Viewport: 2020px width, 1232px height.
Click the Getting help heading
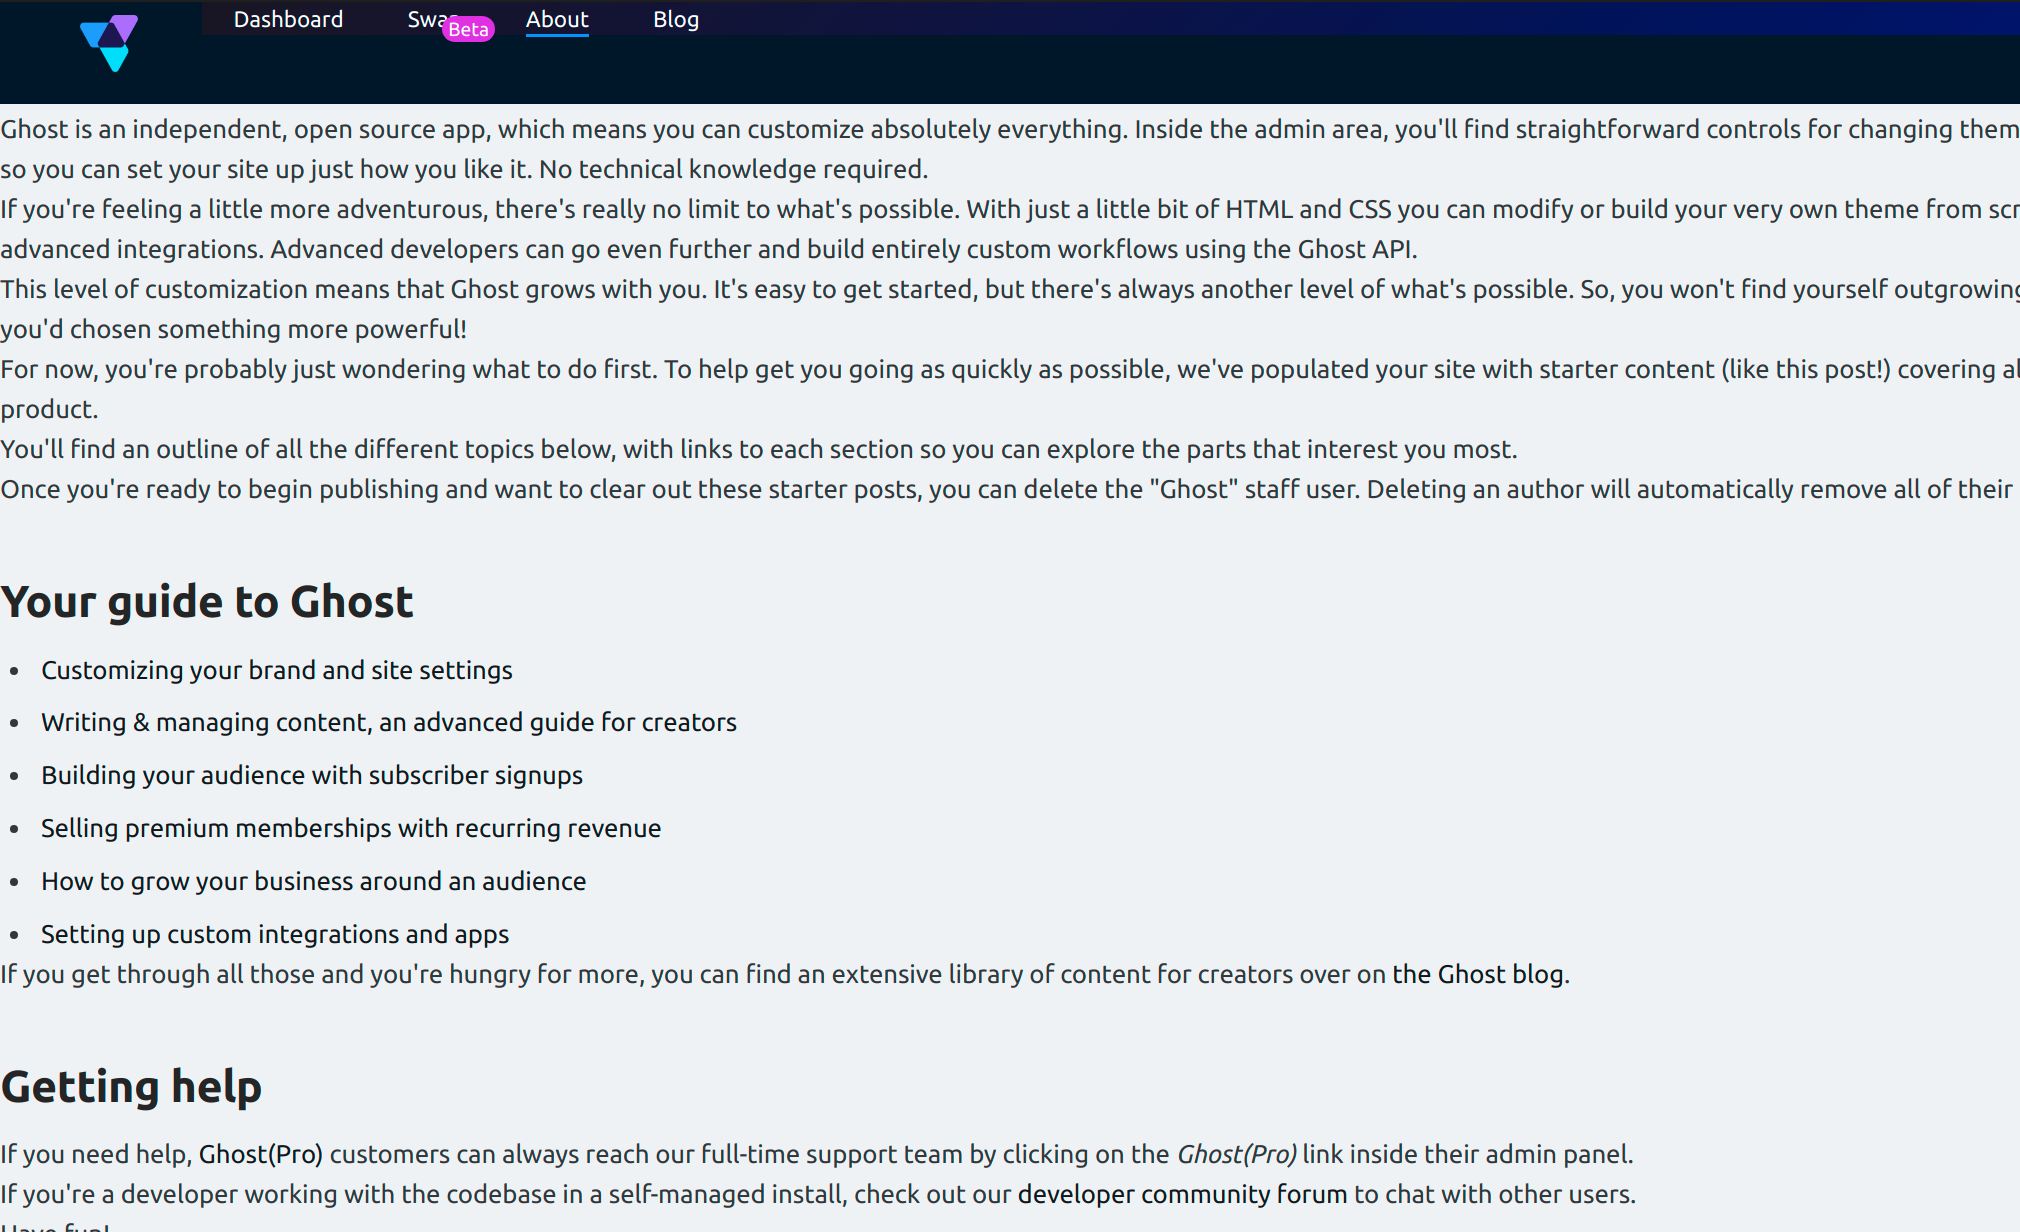click(131, 1086)
